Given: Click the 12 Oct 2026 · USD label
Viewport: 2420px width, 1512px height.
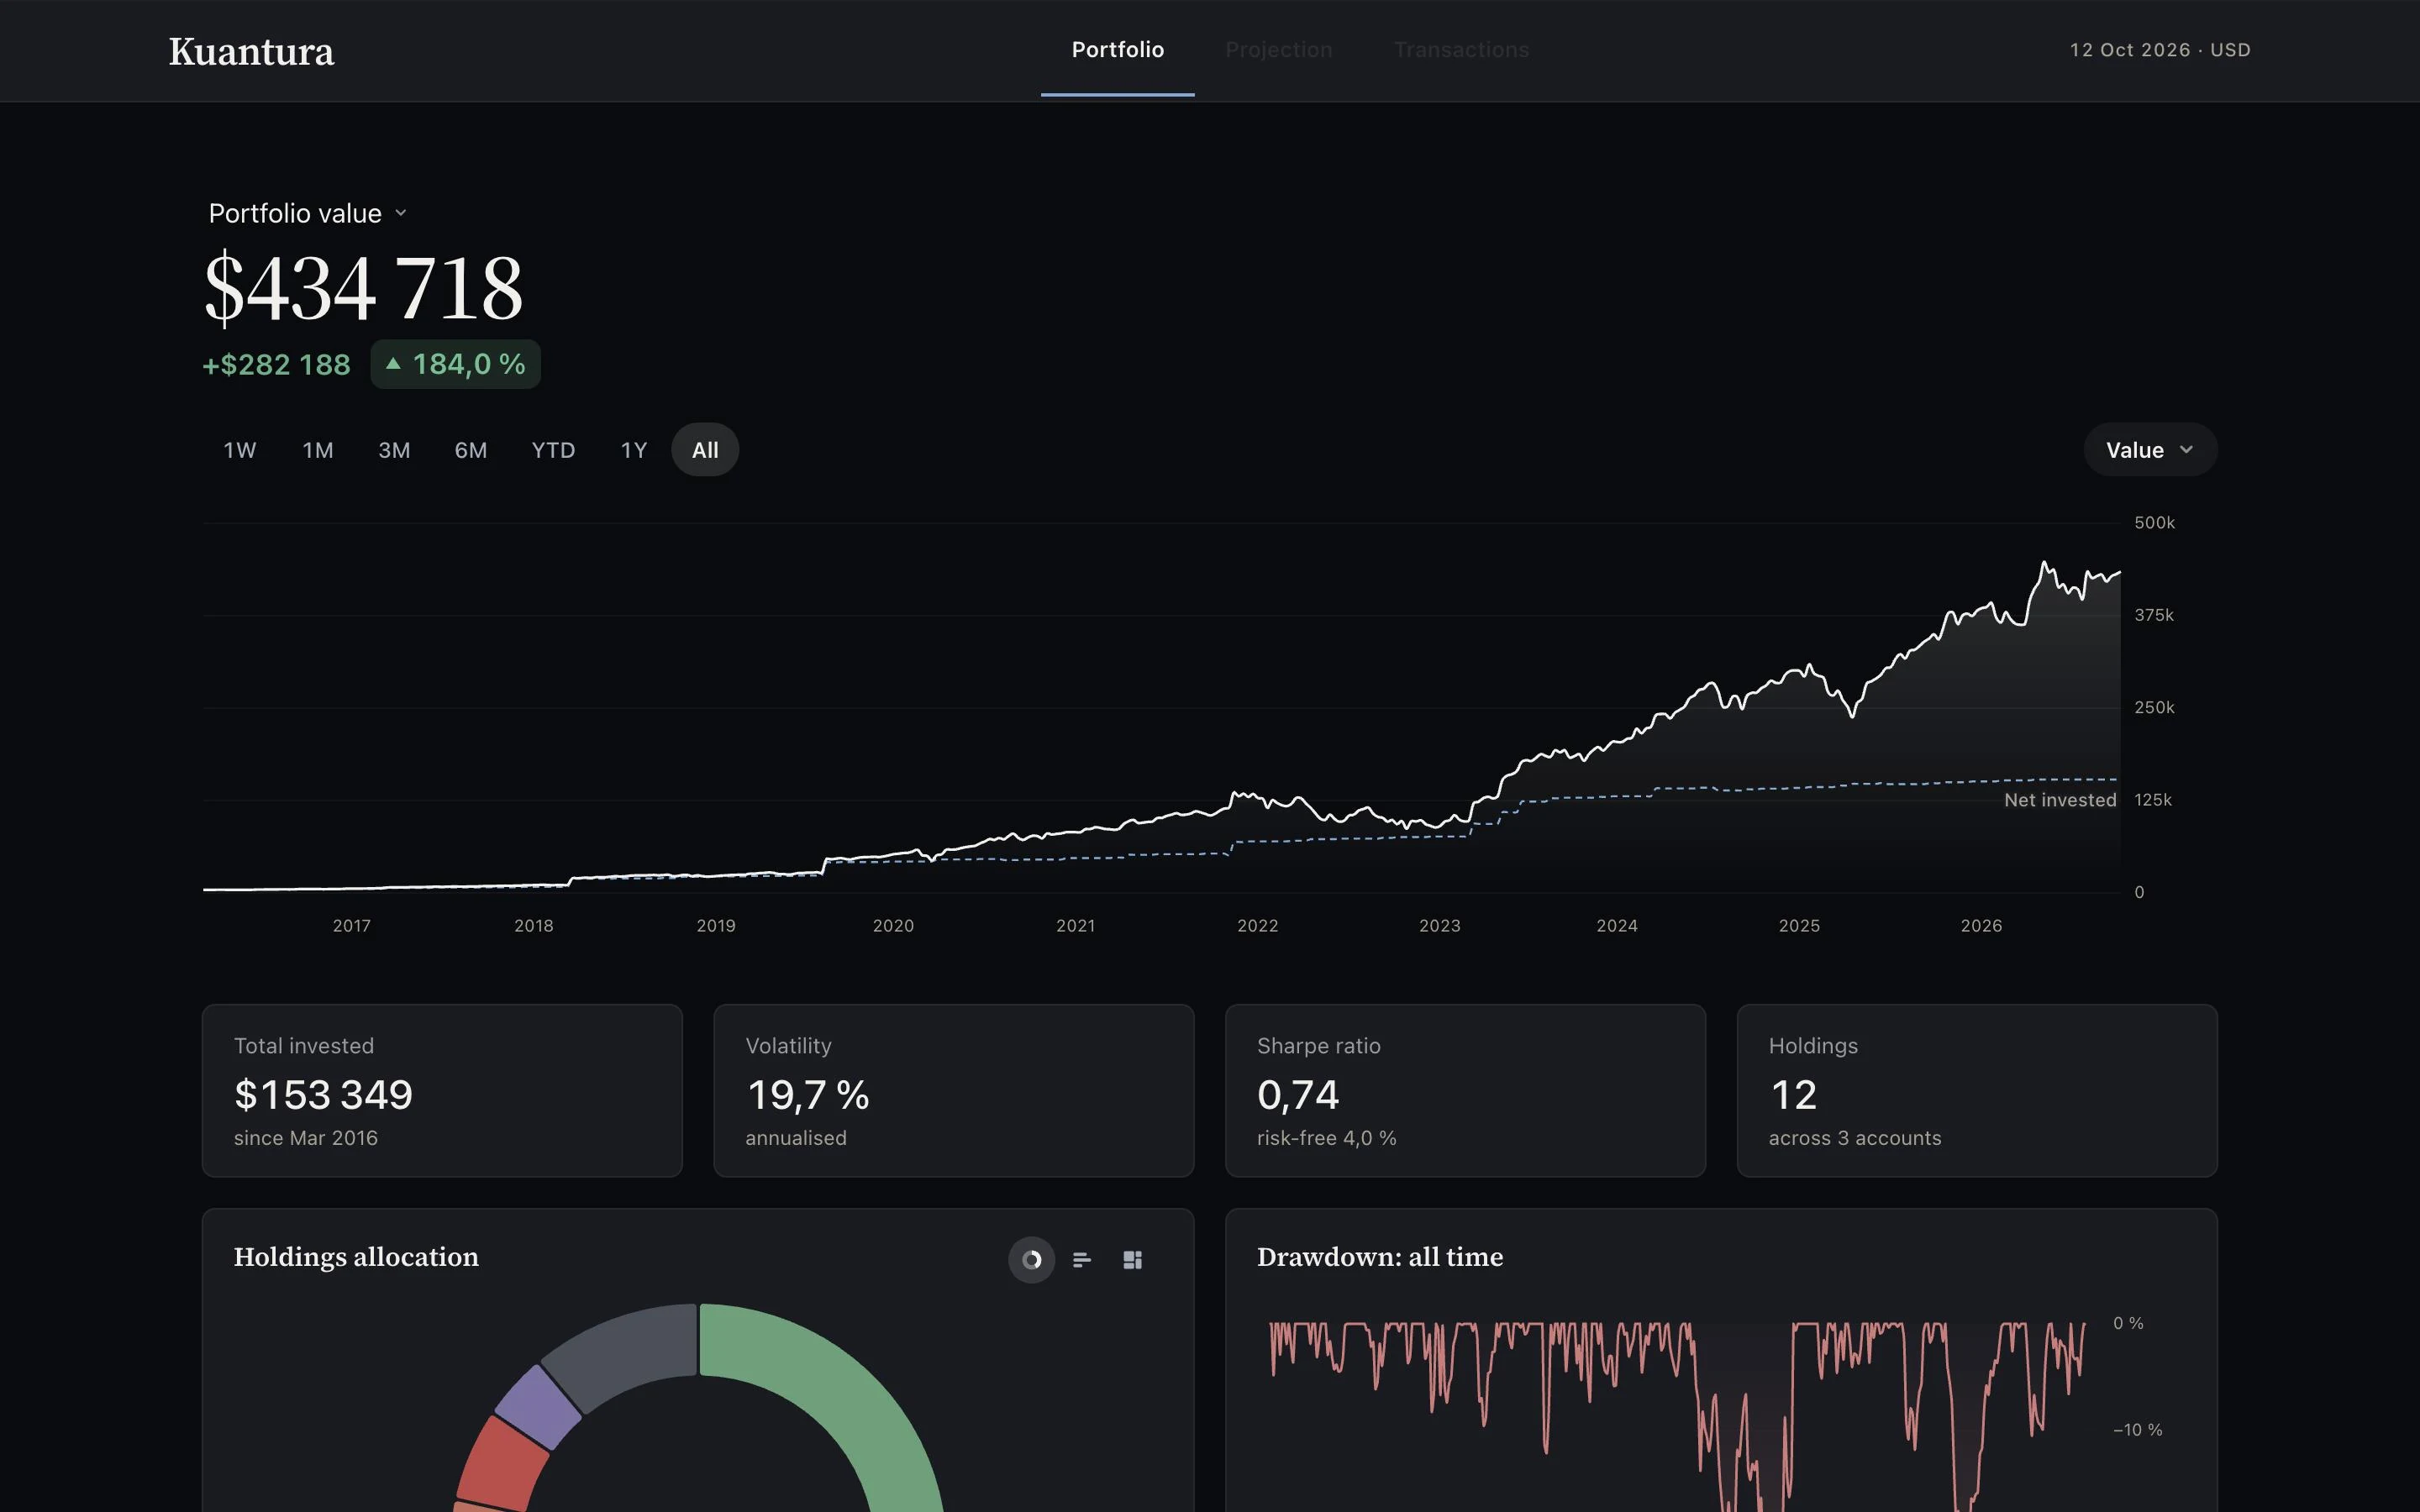Looking at the screenshot, I should click(2160, 50).
